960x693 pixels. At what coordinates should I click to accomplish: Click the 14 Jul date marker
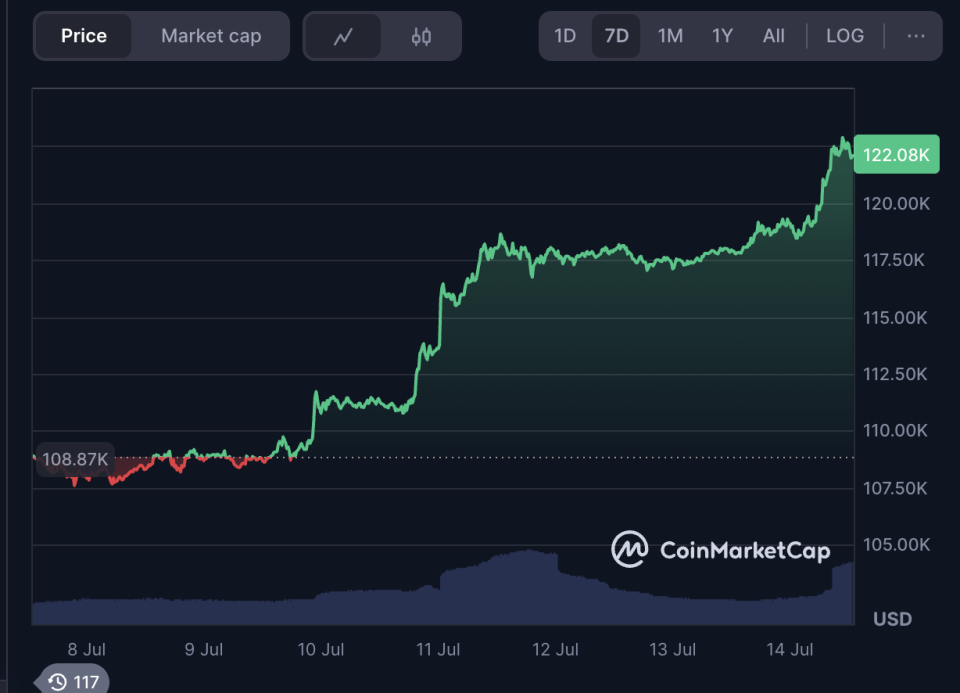pos(789,650)
